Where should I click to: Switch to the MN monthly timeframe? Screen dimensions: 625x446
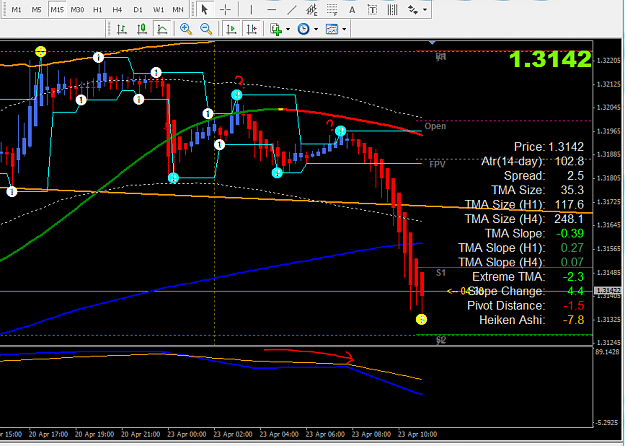[178, 10]
